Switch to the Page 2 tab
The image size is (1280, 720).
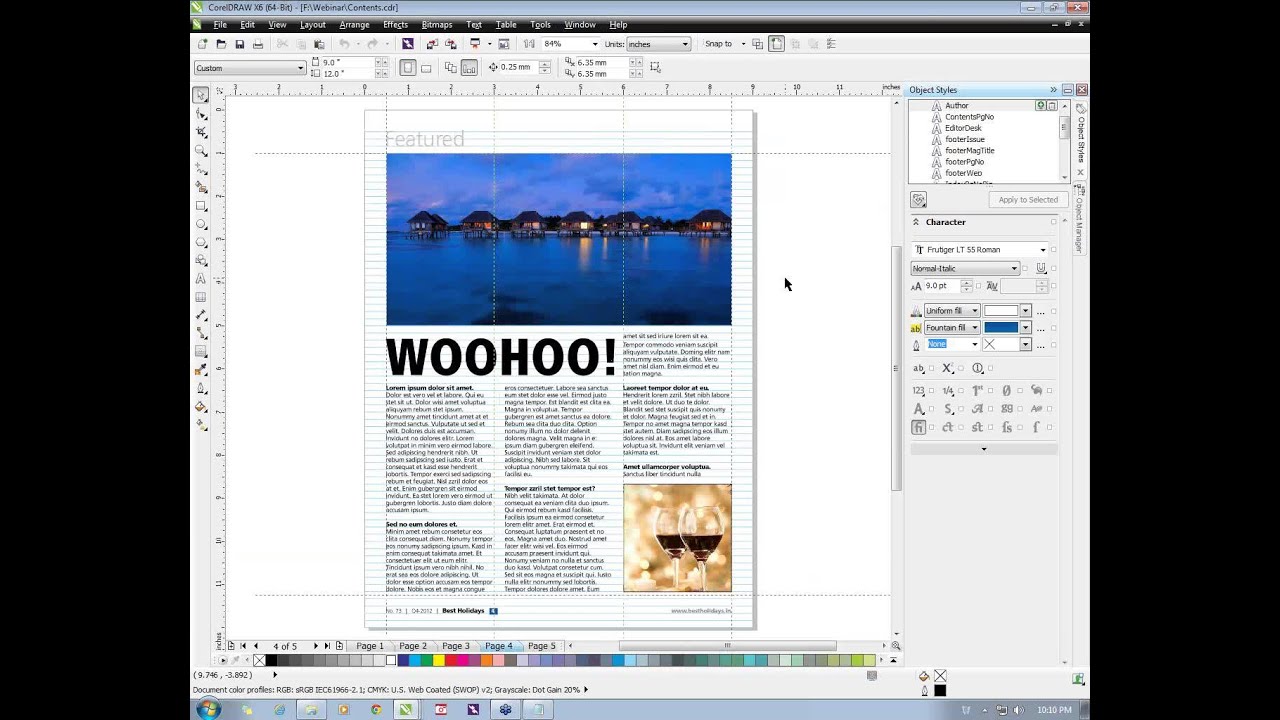(413, 646)
